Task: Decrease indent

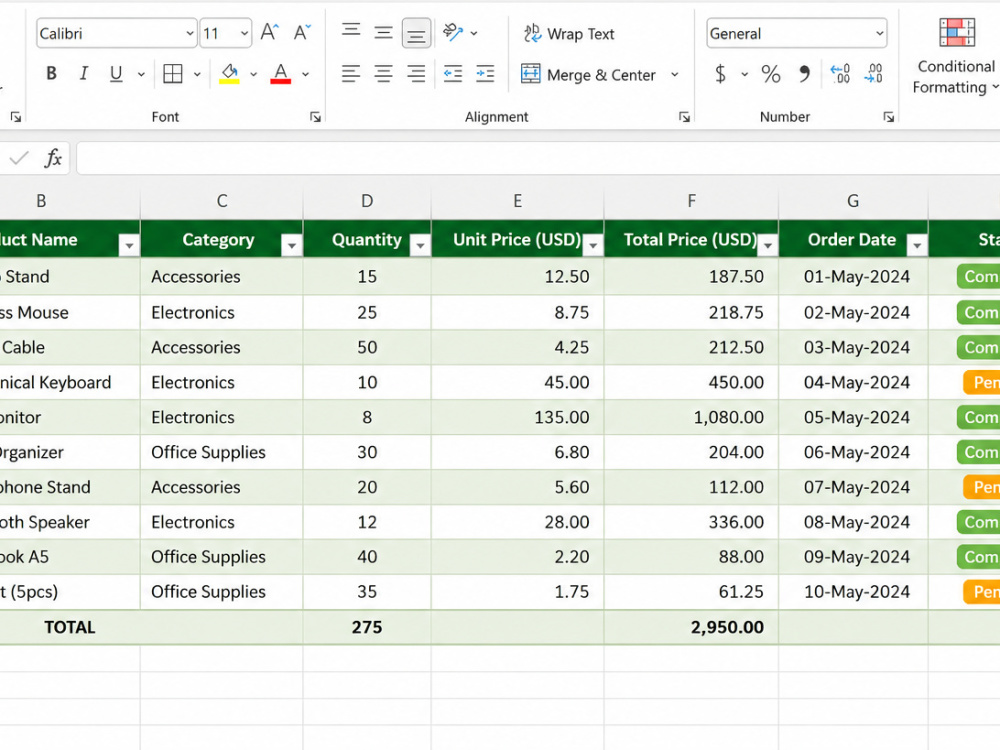Action: [453, 74]
